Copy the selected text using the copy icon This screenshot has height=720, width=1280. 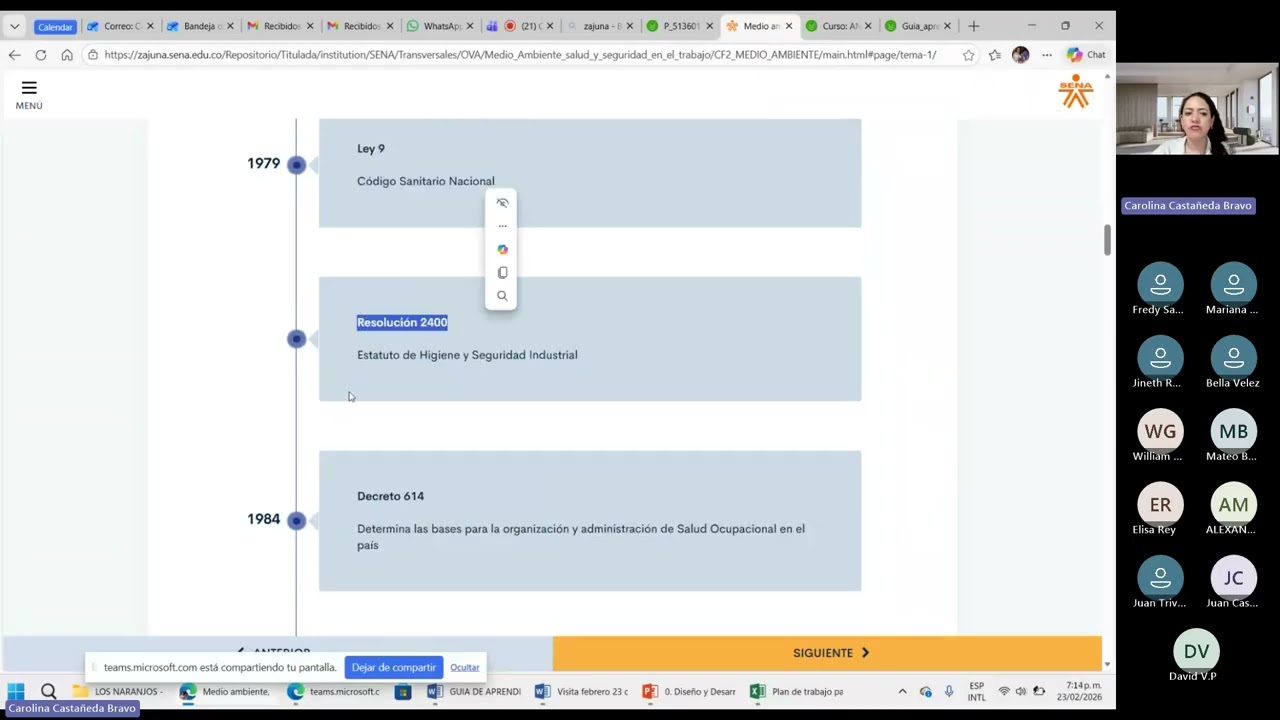[x=502, y=272]
